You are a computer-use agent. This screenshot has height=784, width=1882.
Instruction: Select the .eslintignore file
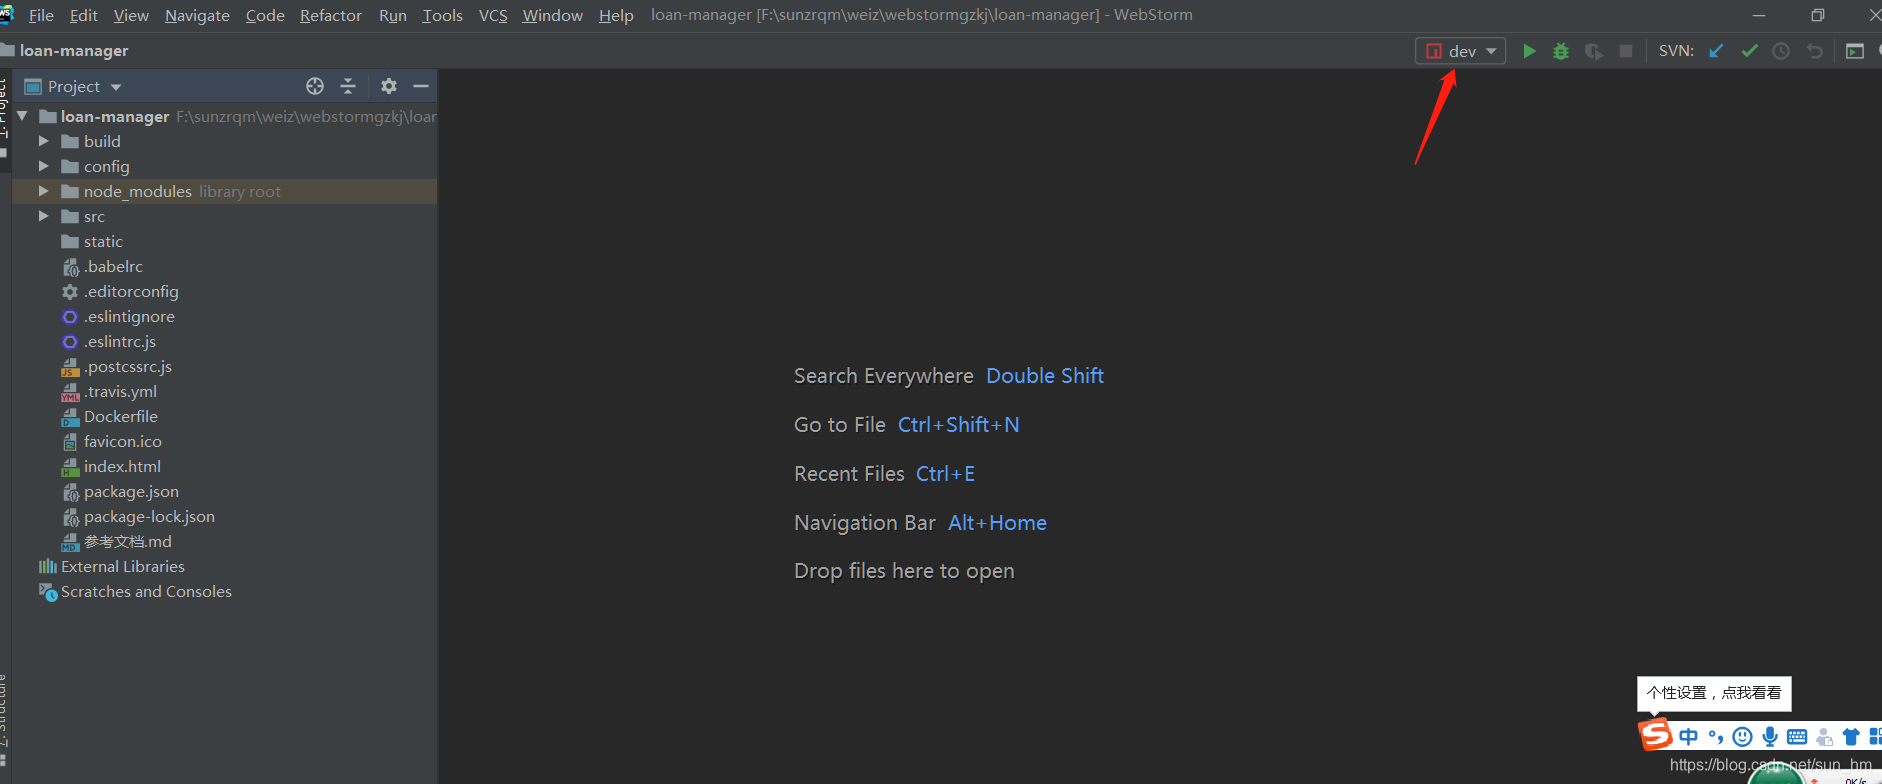(118, 317)
